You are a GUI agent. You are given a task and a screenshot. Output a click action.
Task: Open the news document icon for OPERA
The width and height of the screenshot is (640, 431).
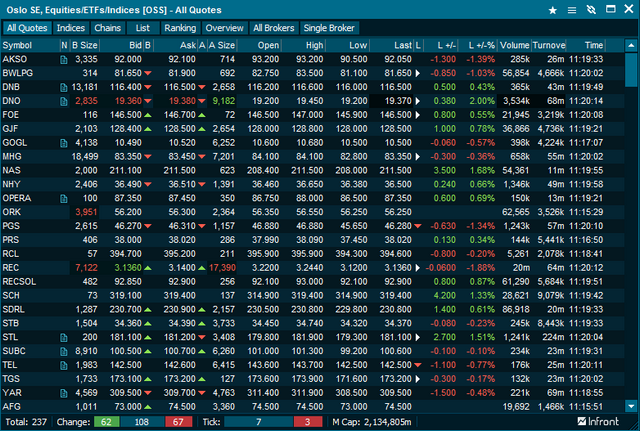tap(64, 199)
